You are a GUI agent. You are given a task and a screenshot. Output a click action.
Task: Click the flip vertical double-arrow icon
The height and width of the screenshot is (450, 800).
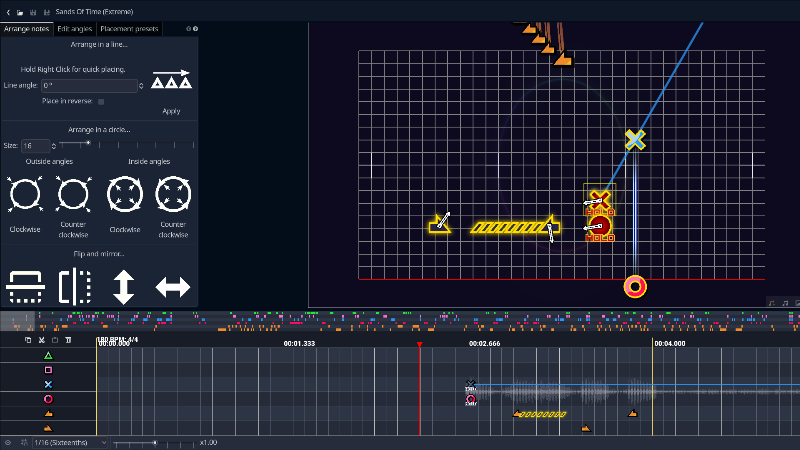tap(123, 287)
